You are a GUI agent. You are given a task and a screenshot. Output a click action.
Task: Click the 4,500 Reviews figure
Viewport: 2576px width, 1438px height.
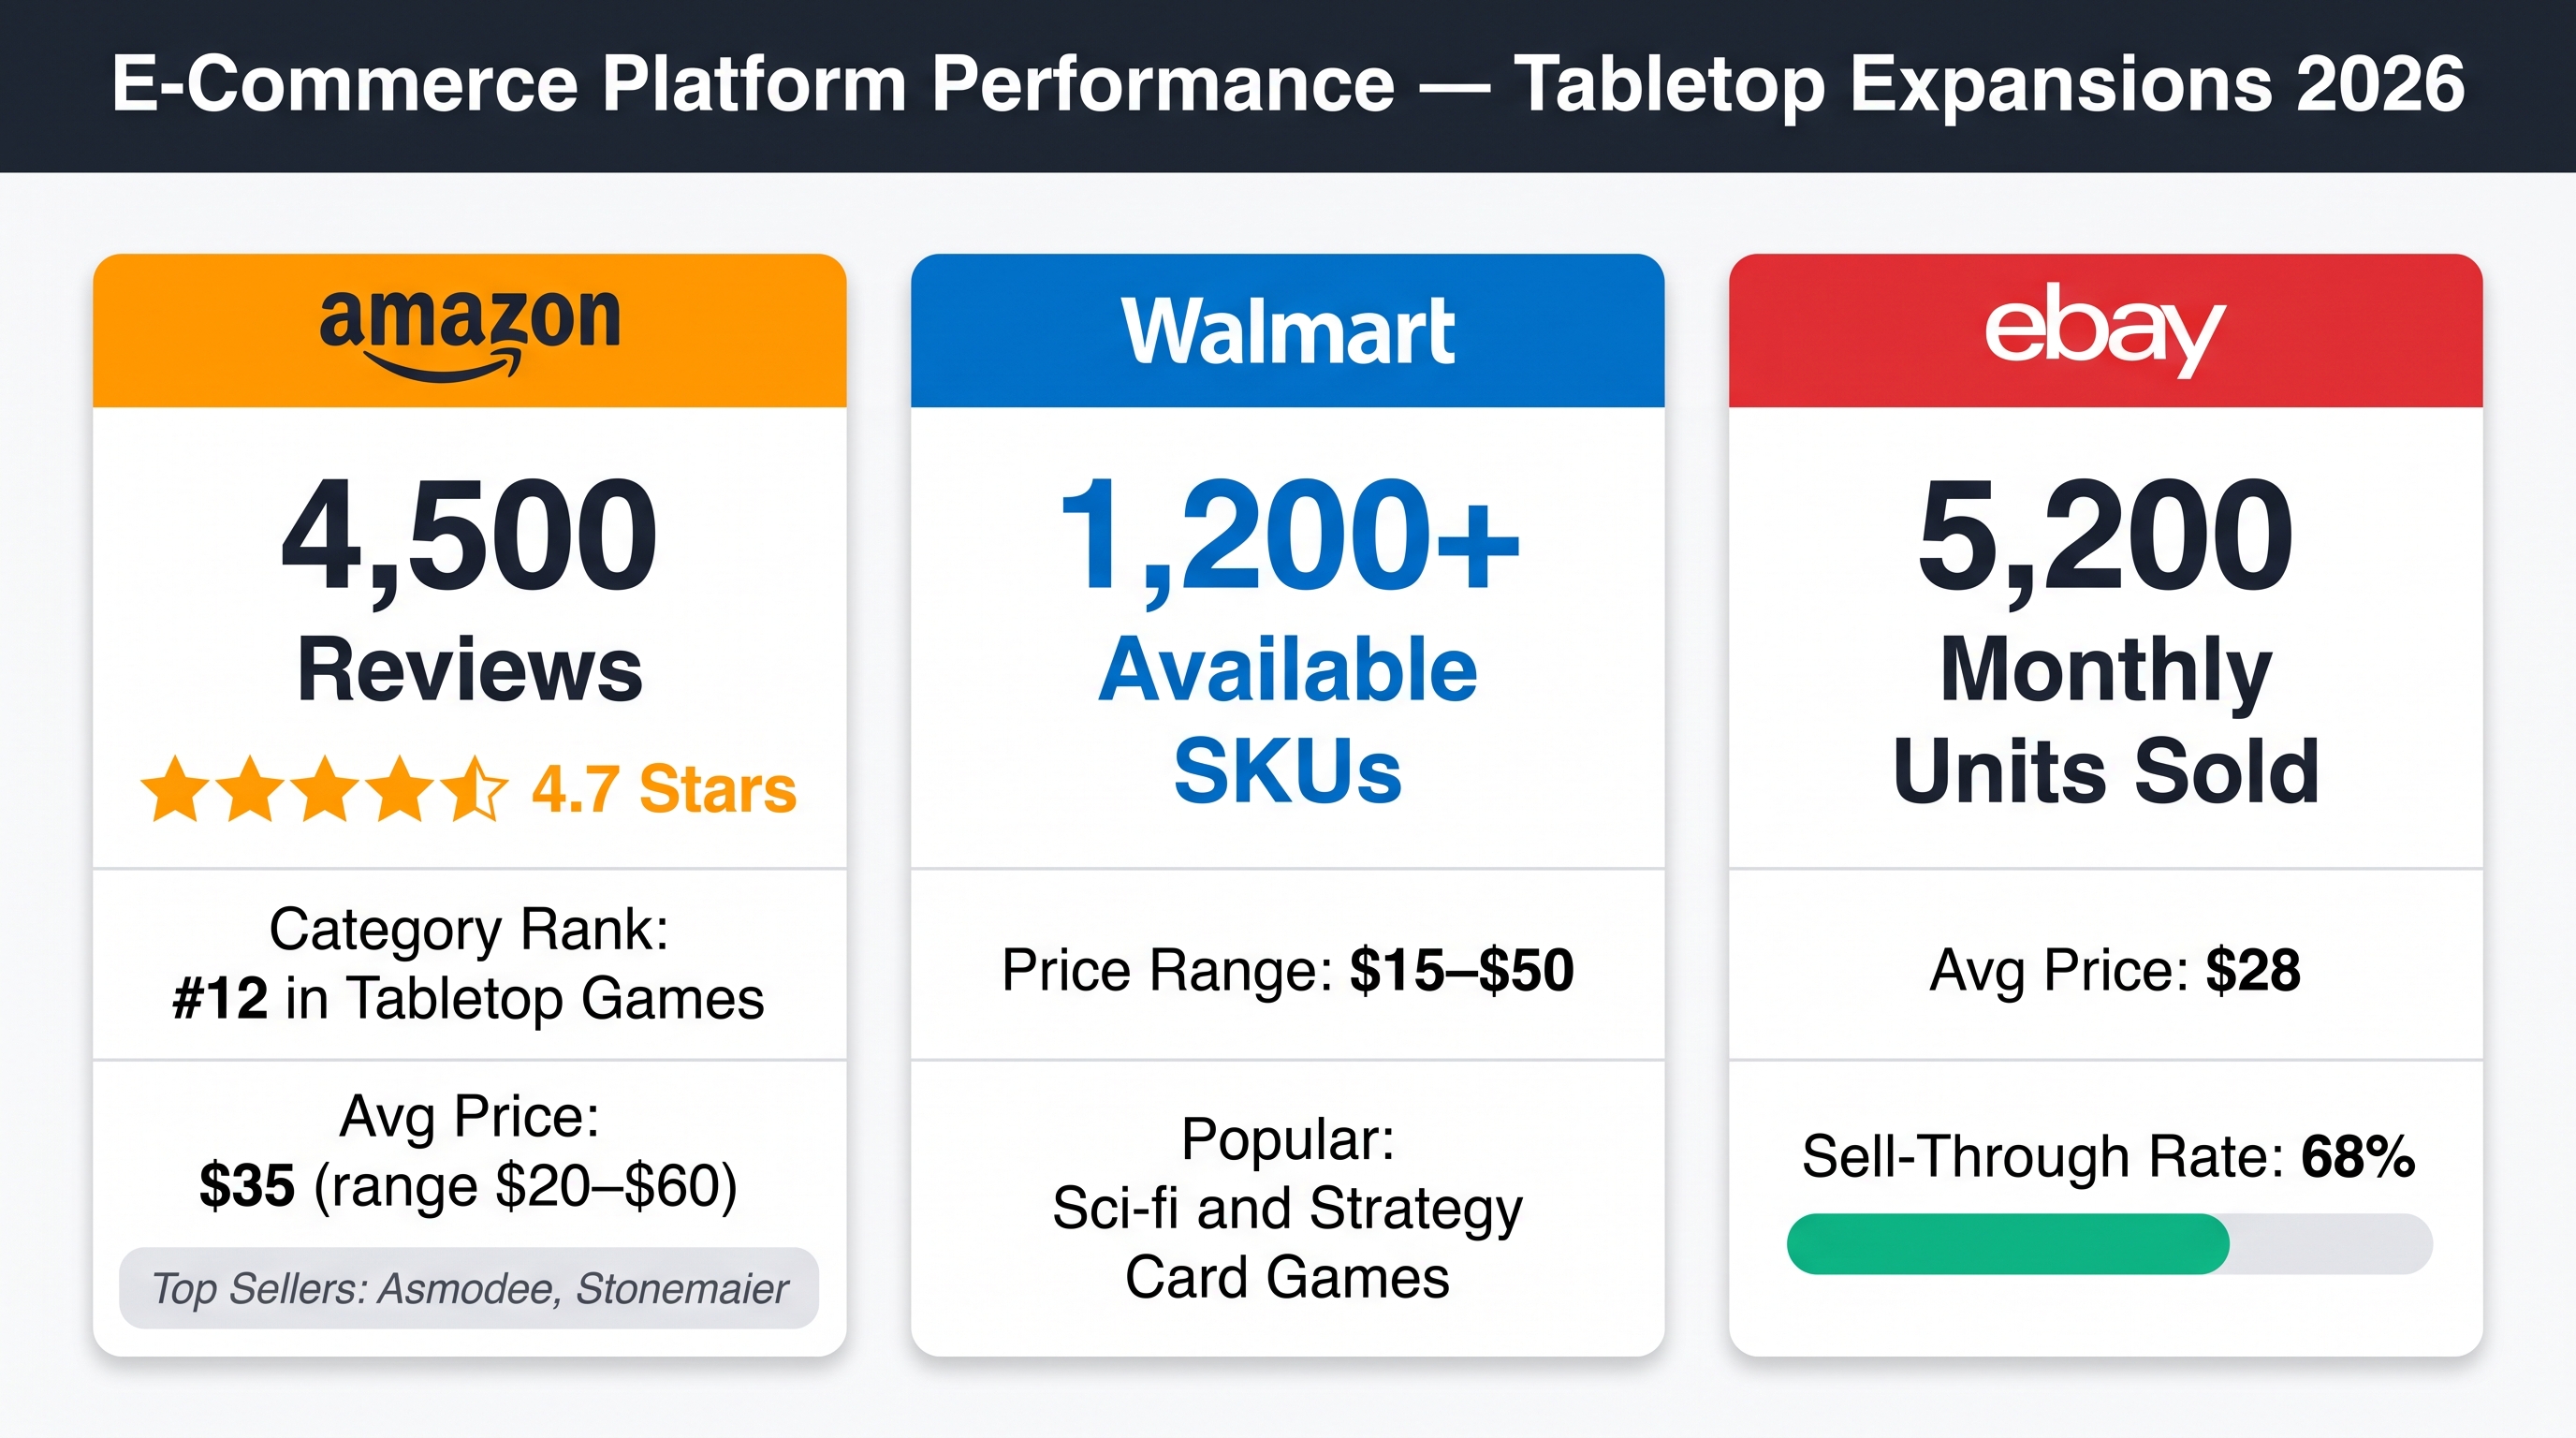point(469,590)
